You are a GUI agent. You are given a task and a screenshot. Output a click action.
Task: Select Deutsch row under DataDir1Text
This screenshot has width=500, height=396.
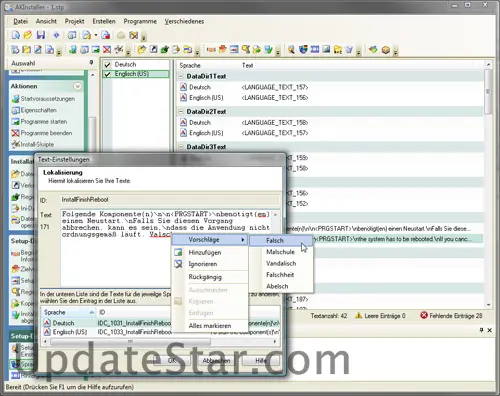coord(331,87)
